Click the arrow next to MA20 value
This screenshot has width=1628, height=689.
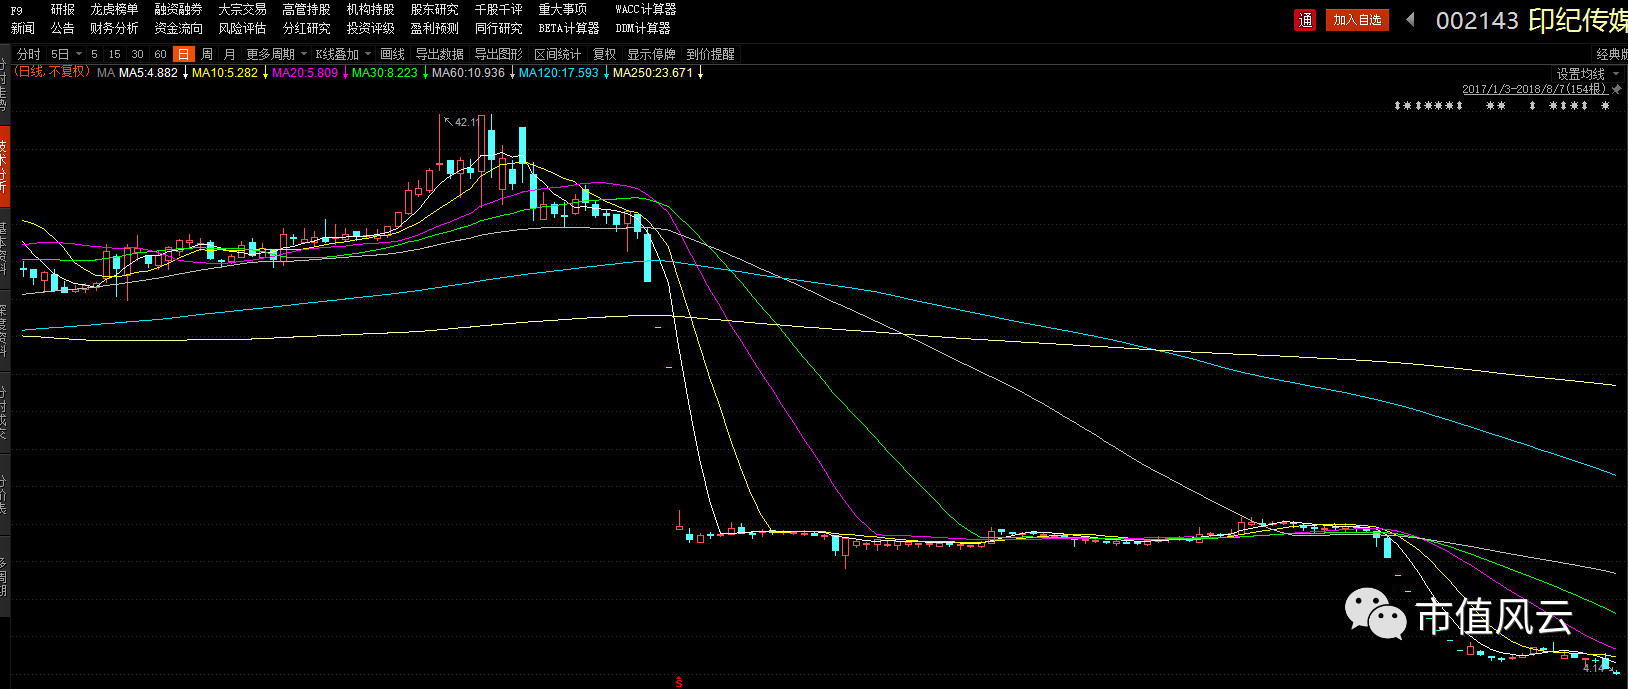345,73
